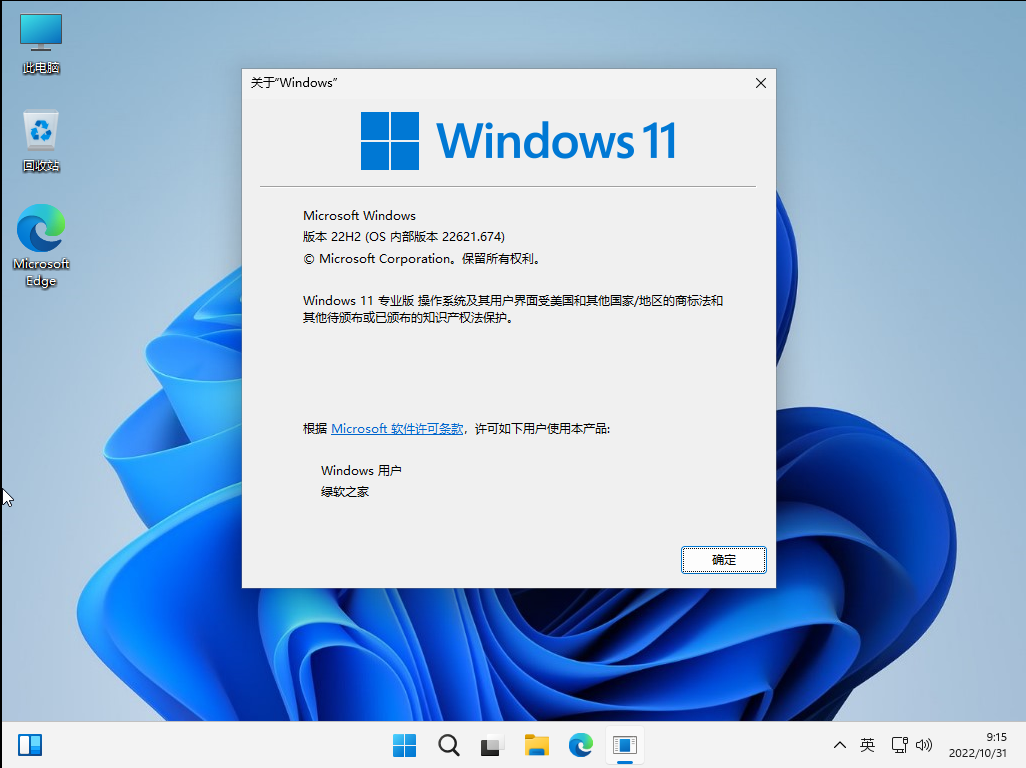Show hidden tray icons chevron

[x=840, y=745]
